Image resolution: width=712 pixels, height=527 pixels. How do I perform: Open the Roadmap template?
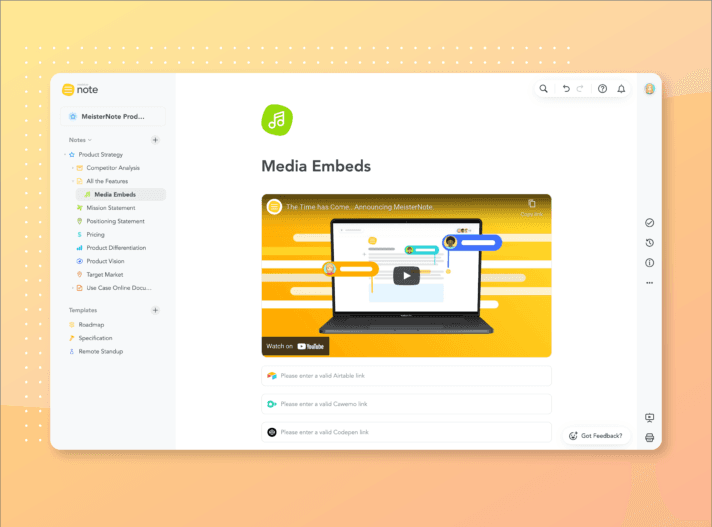[91, 325]
